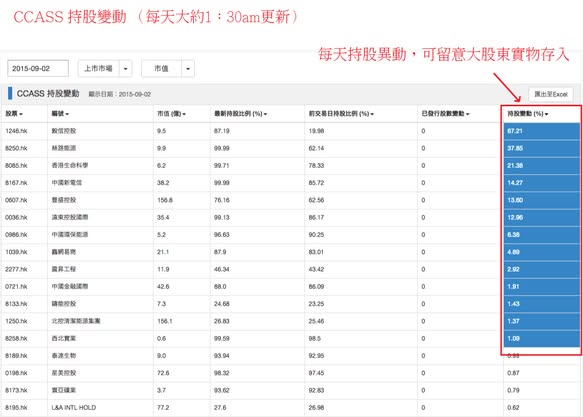Screen dimensions: 583x417
Task: Sort by the 持股變動 (%) column header
Action: click(x=528, y=114)
